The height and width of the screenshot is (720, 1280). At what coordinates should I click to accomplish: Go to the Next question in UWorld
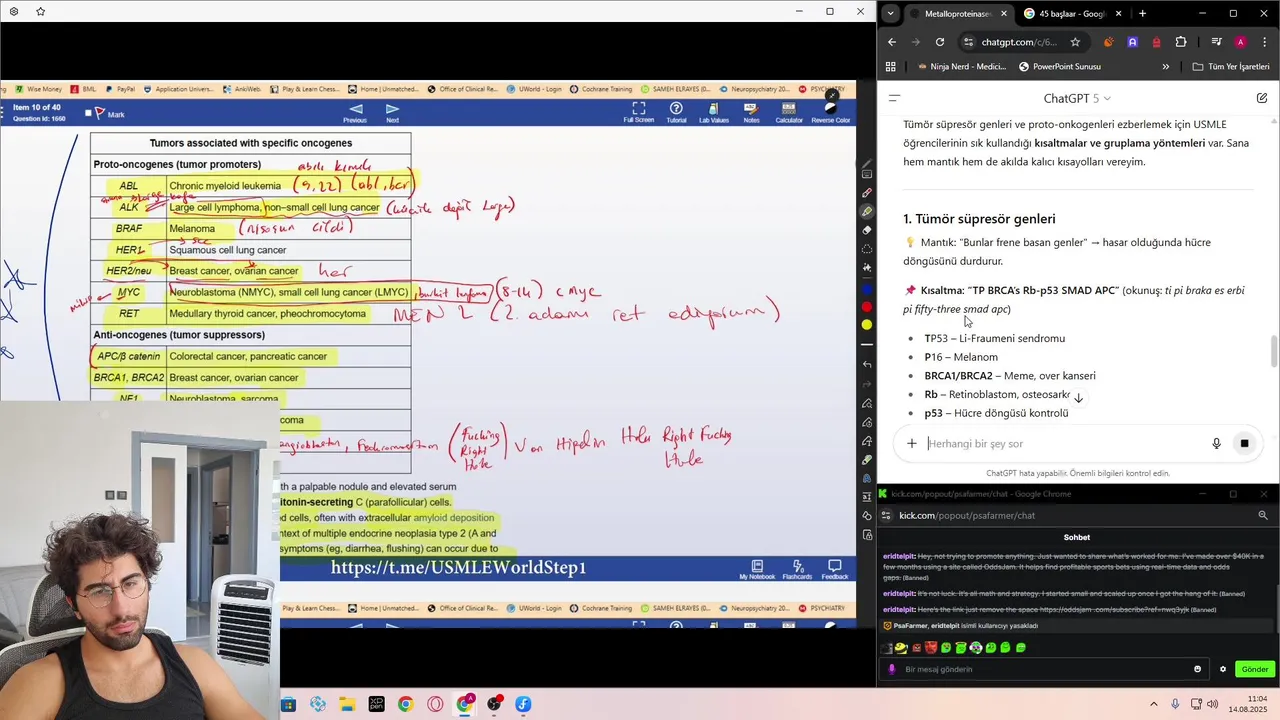392,113
